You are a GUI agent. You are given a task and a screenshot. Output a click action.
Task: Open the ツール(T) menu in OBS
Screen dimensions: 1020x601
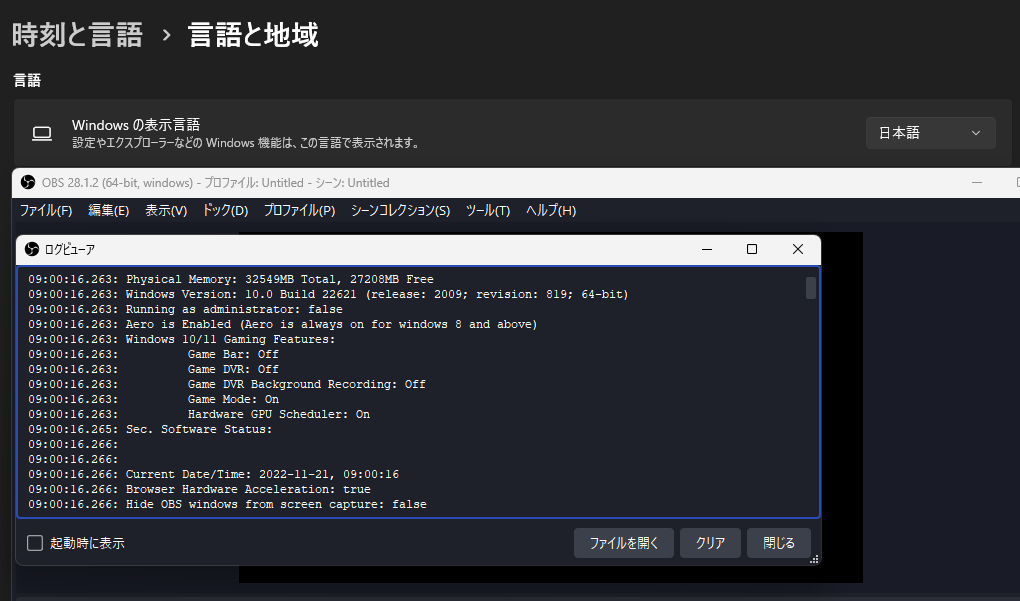[x=488, y=211]
